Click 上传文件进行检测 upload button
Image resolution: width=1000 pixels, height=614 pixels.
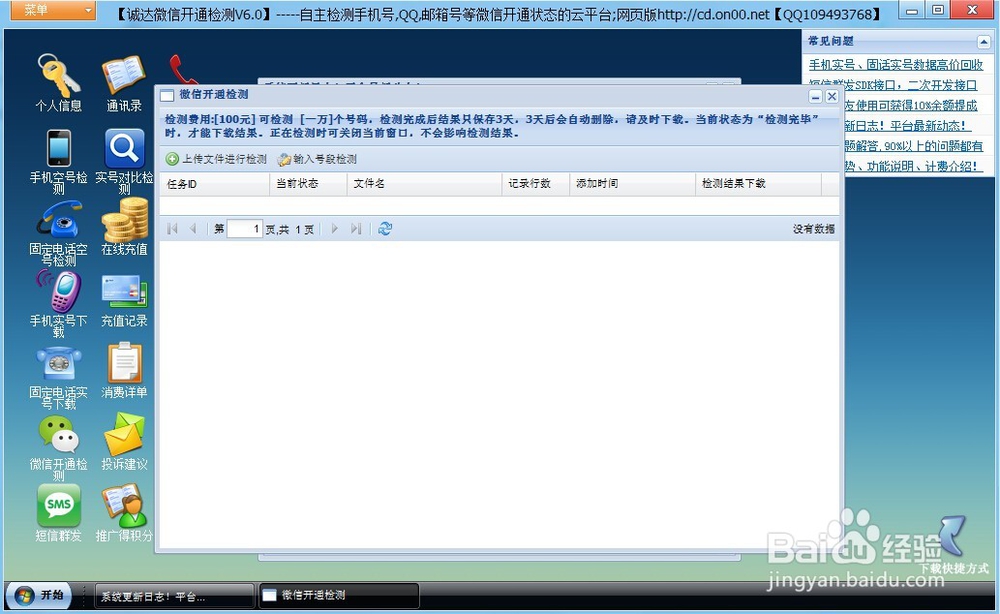pyautogui.click(x=216, y=159)
